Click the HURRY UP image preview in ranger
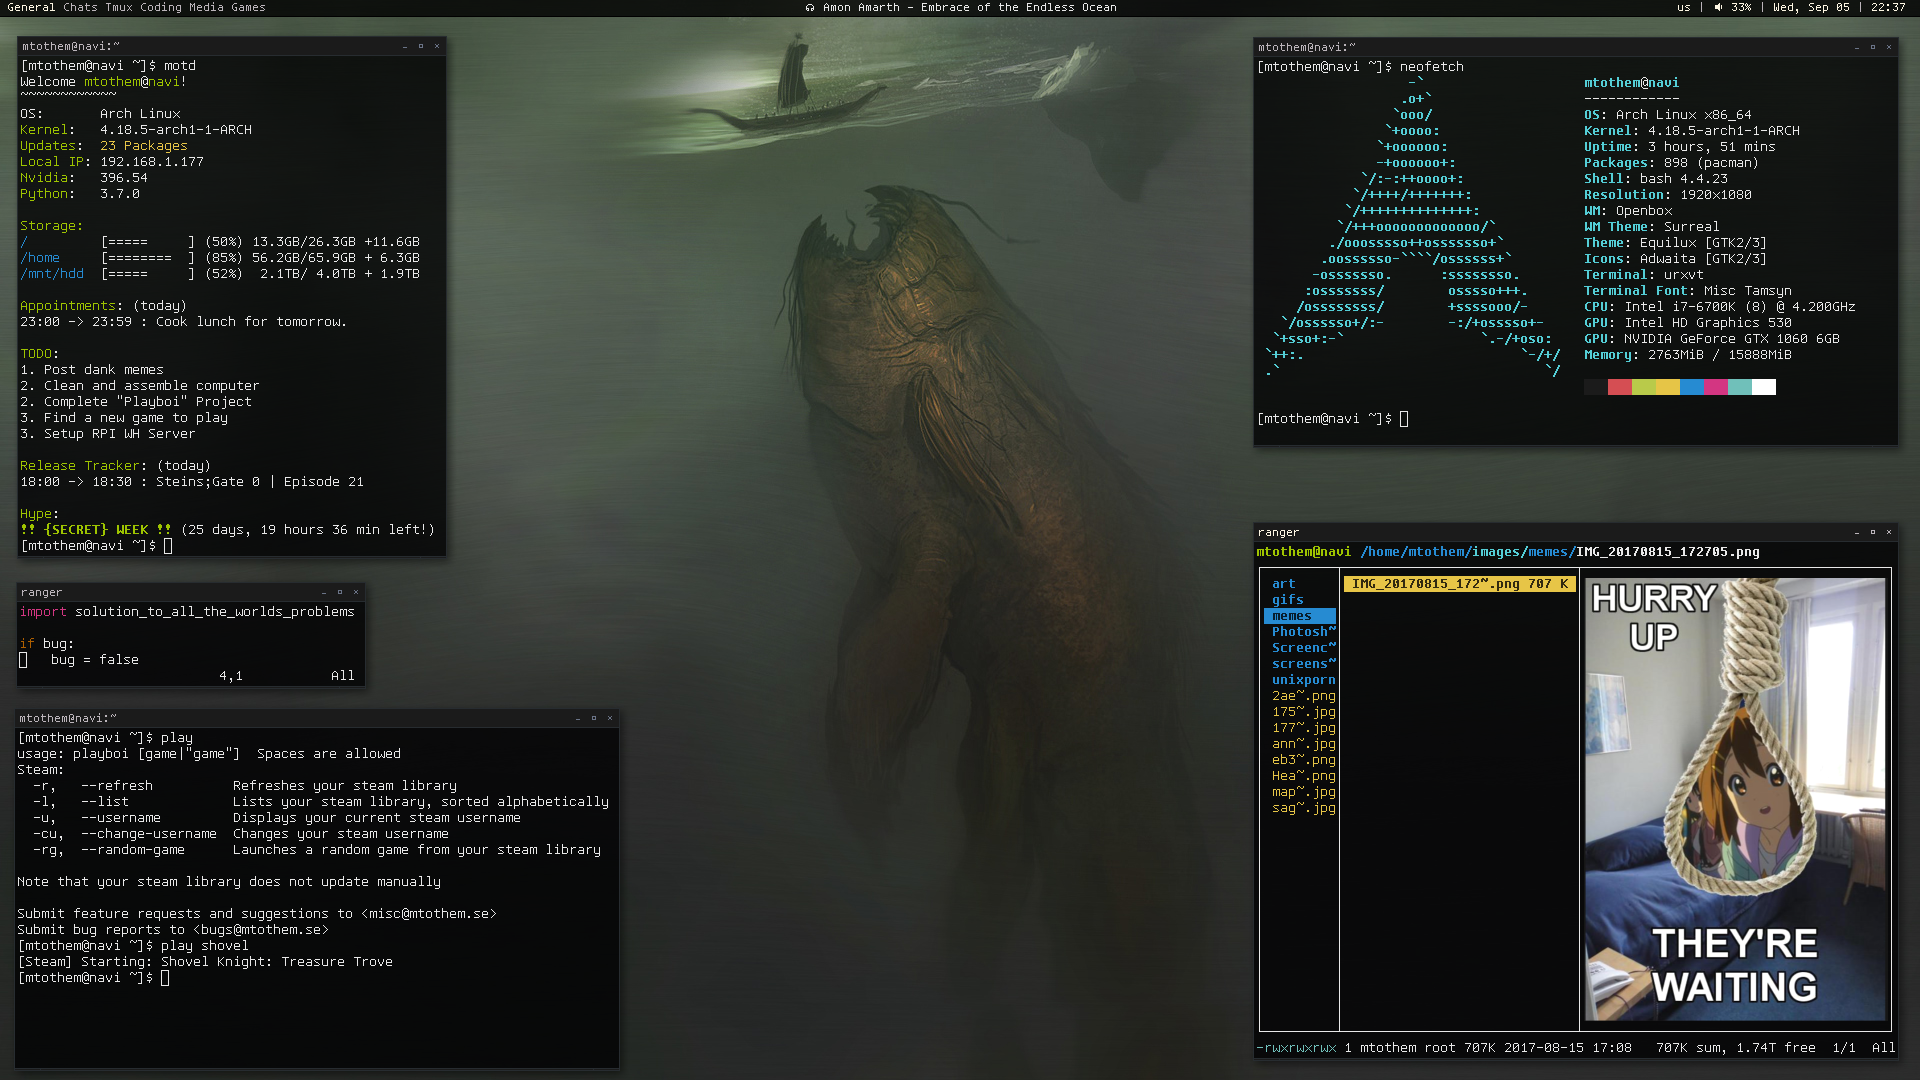The height and width of the screenshot is (1080, 1920). pyautogui.click(x=1735, y=800)
